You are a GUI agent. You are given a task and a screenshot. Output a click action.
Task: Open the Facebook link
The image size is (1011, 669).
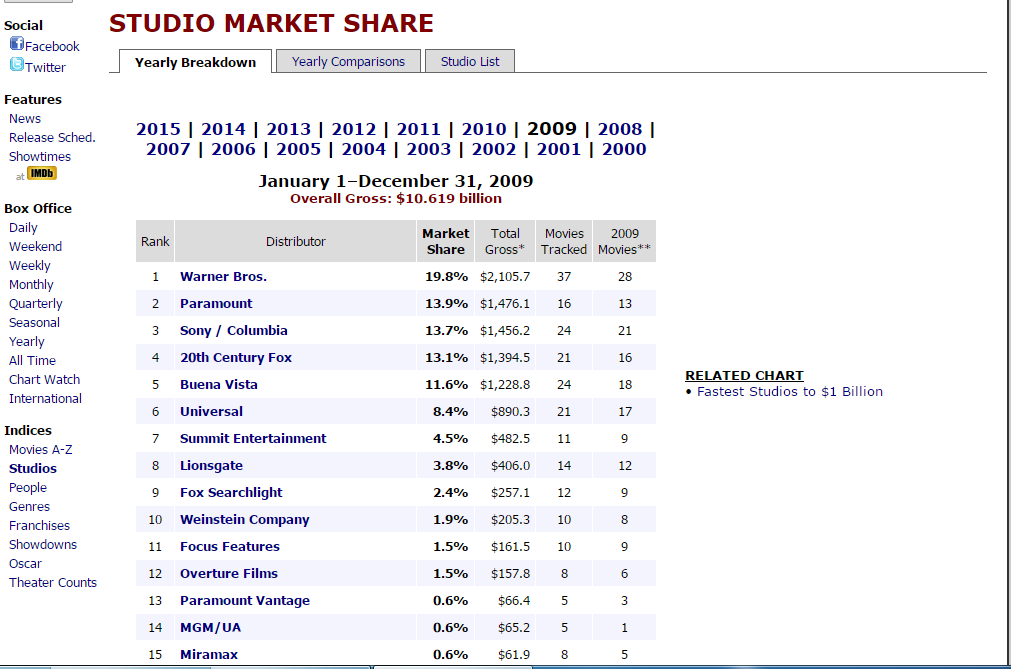coord(52,46)
